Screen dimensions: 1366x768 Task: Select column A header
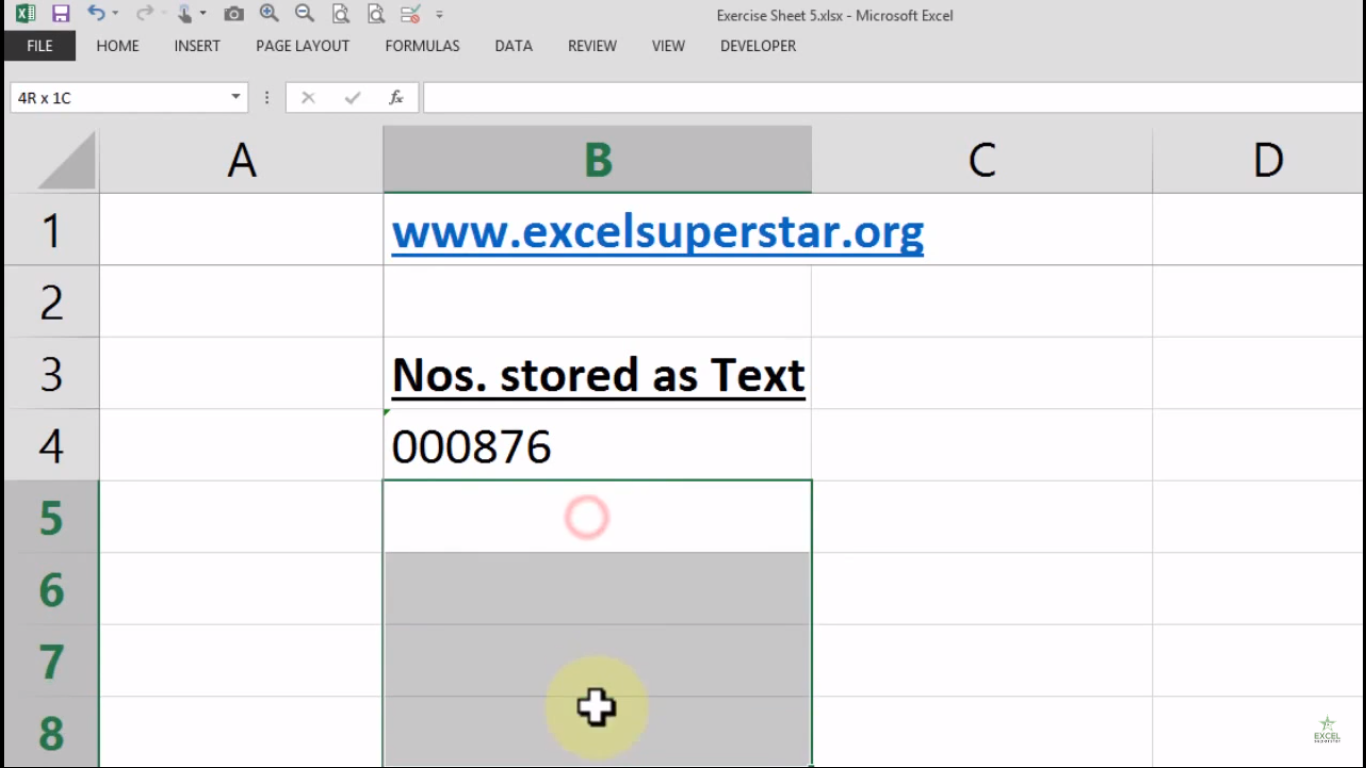[241, 160]
